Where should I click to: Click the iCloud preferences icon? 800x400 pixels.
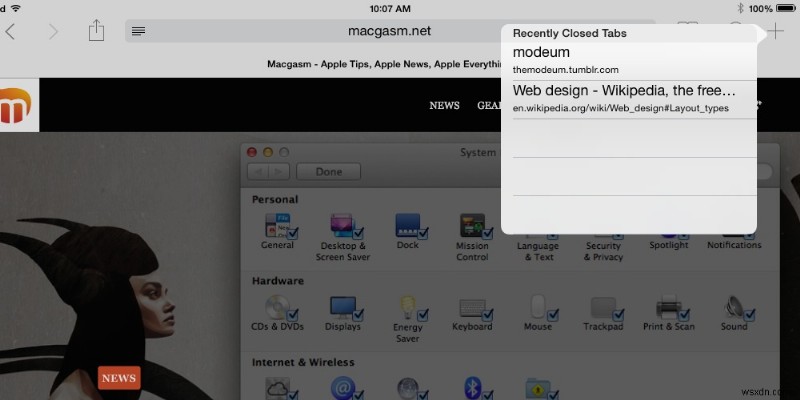tap(277, 389)
